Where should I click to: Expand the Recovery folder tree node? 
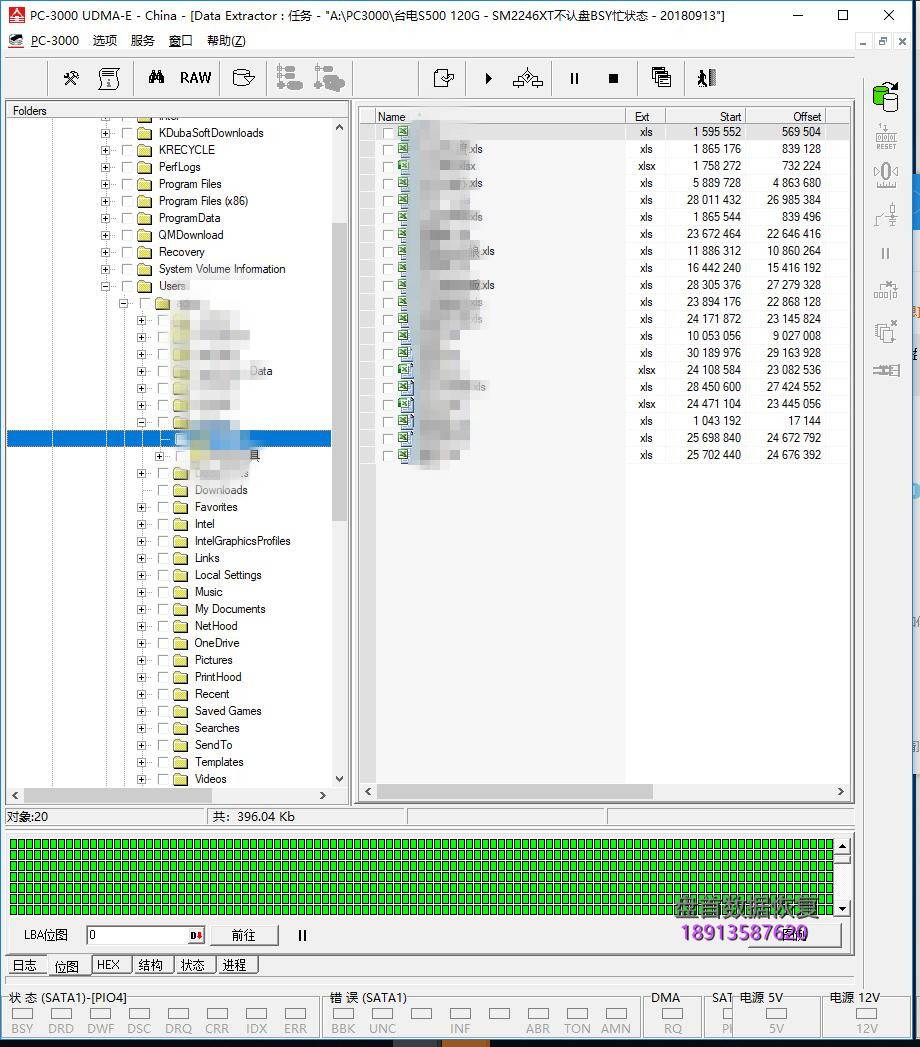coord(105,252)
